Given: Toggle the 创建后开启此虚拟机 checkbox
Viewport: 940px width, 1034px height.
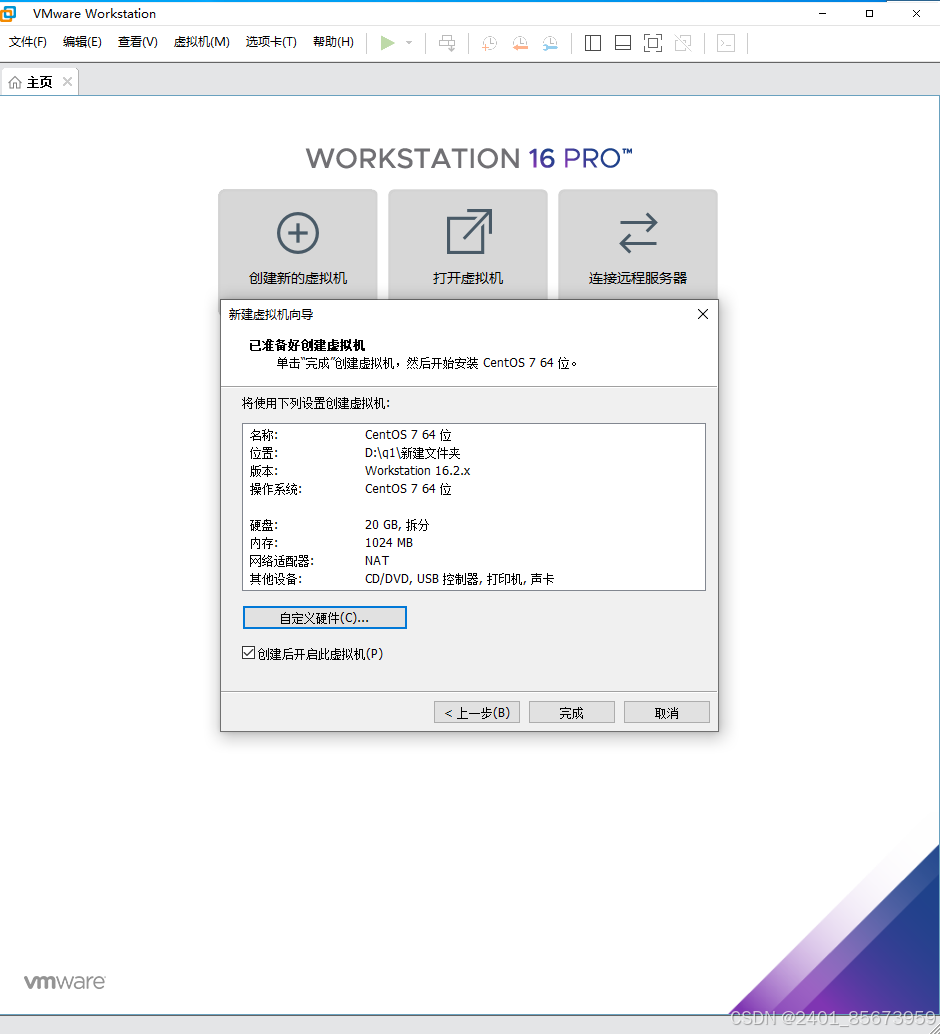Looking at the screenshot, I should click(249, 653).
